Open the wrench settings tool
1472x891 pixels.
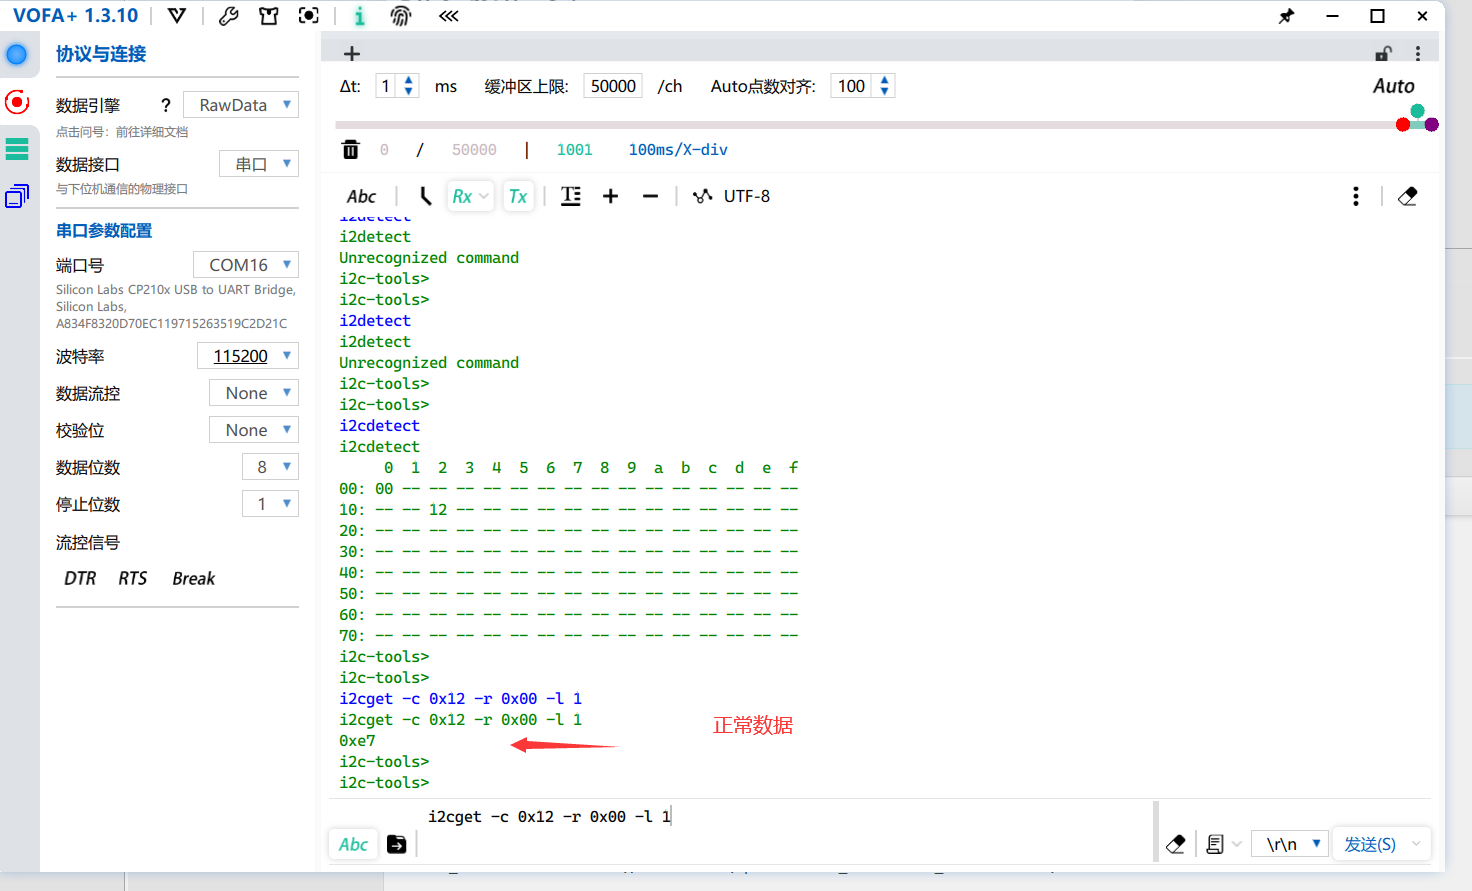pyautogui.click(x=229, y=16)
